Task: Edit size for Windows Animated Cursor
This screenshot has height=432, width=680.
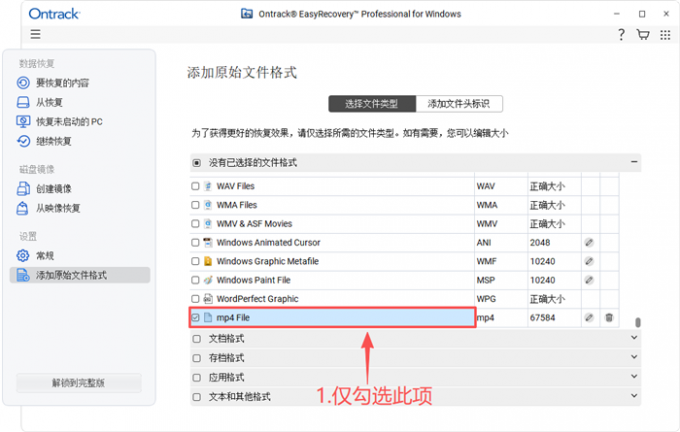Action: click(x=589, y=242)
